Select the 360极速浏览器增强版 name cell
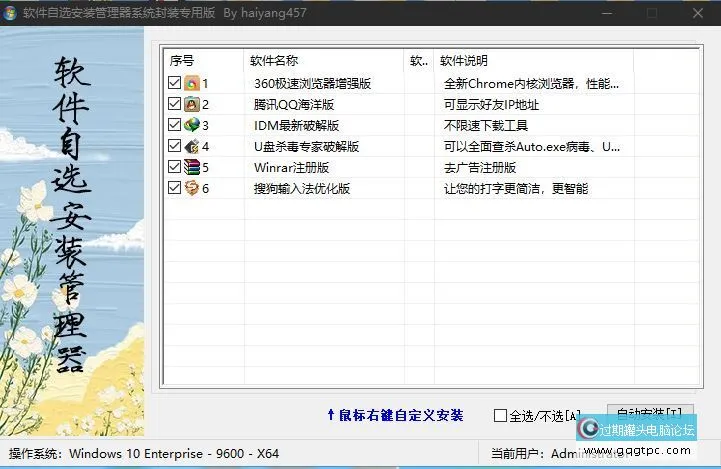 (x=313, y=84)
